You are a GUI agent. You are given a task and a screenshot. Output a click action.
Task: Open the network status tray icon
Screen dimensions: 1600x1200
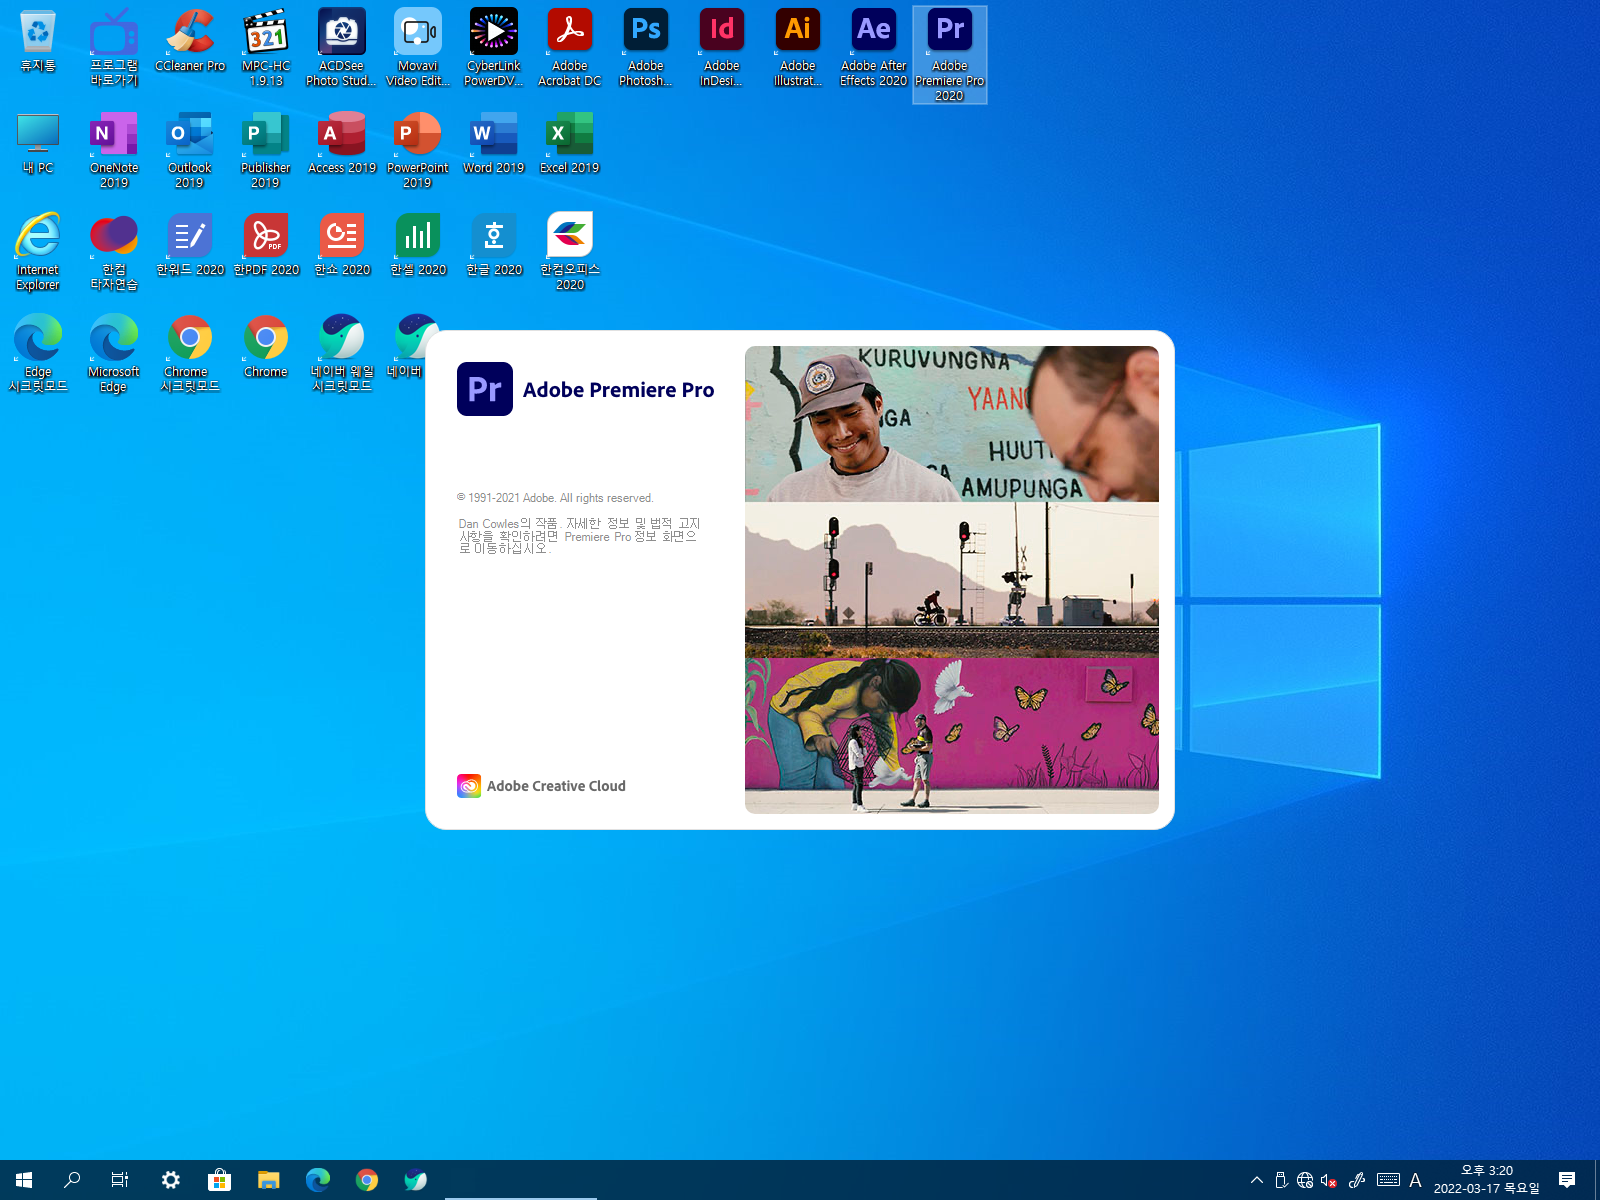coord(1305,1180)
